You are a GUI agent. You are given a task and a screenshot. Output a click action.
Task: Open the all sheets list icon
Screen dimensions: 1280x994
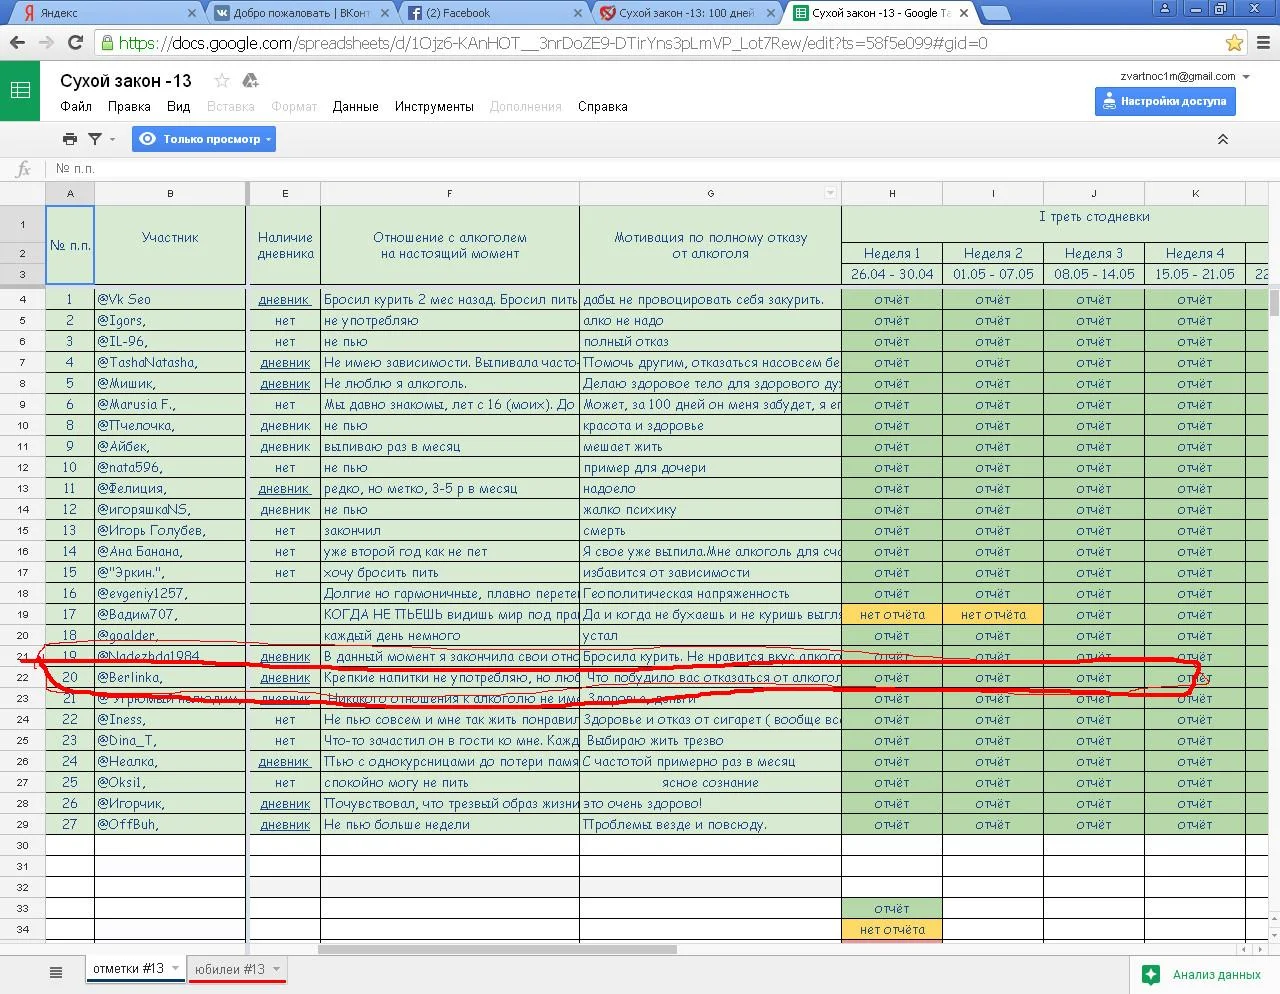[x=56, y=971]
